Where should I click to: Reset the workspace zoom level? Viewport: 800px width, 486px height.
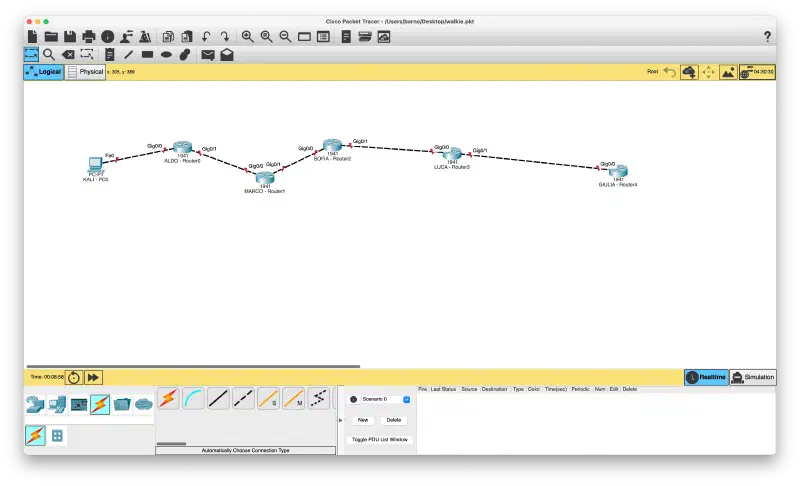click(x=266, y=36)
